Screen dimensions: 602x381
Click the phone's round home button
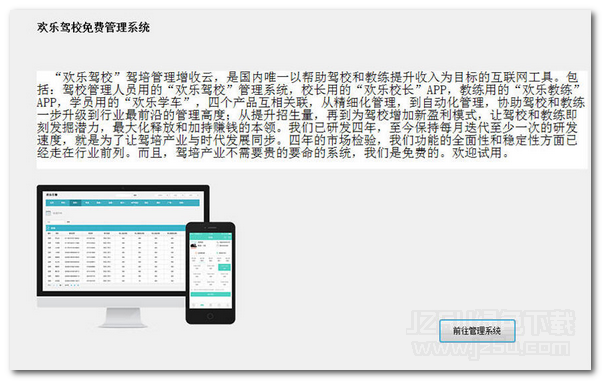click(210, 316)
